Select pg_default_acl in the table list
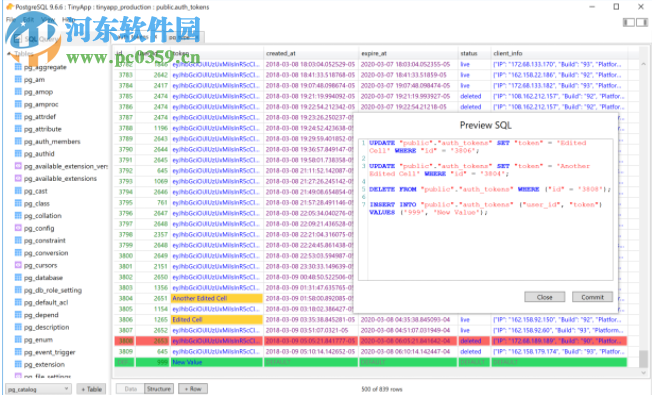 click(46, 302)
